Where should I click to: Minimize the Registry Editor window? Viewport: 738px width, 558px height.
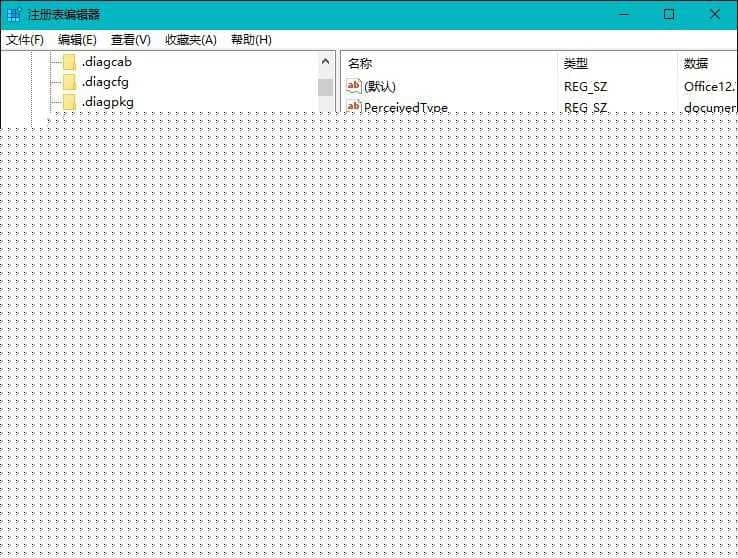(624, 15)
